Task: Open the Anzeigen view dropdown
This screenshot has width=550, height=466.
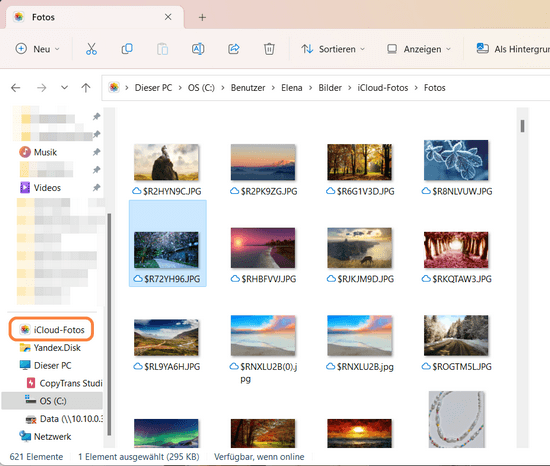Action: (x=418, y=49)
